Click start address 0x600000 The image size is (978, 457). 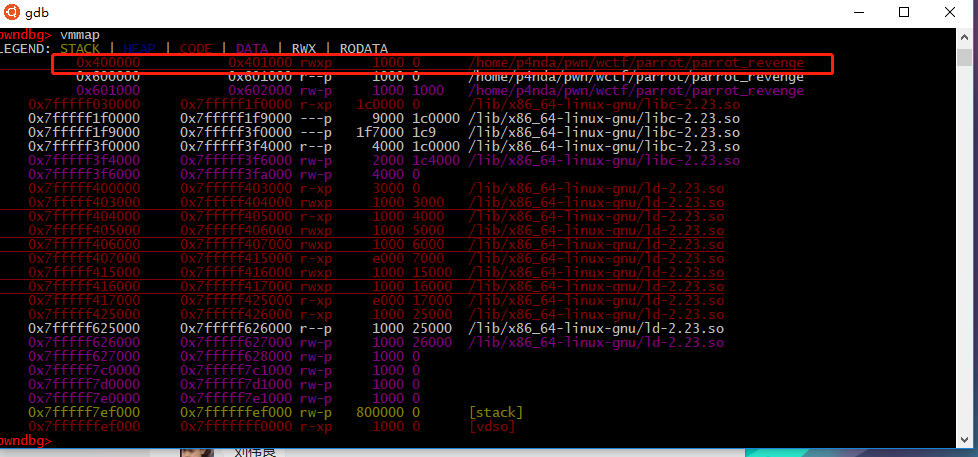click(109, 77)
